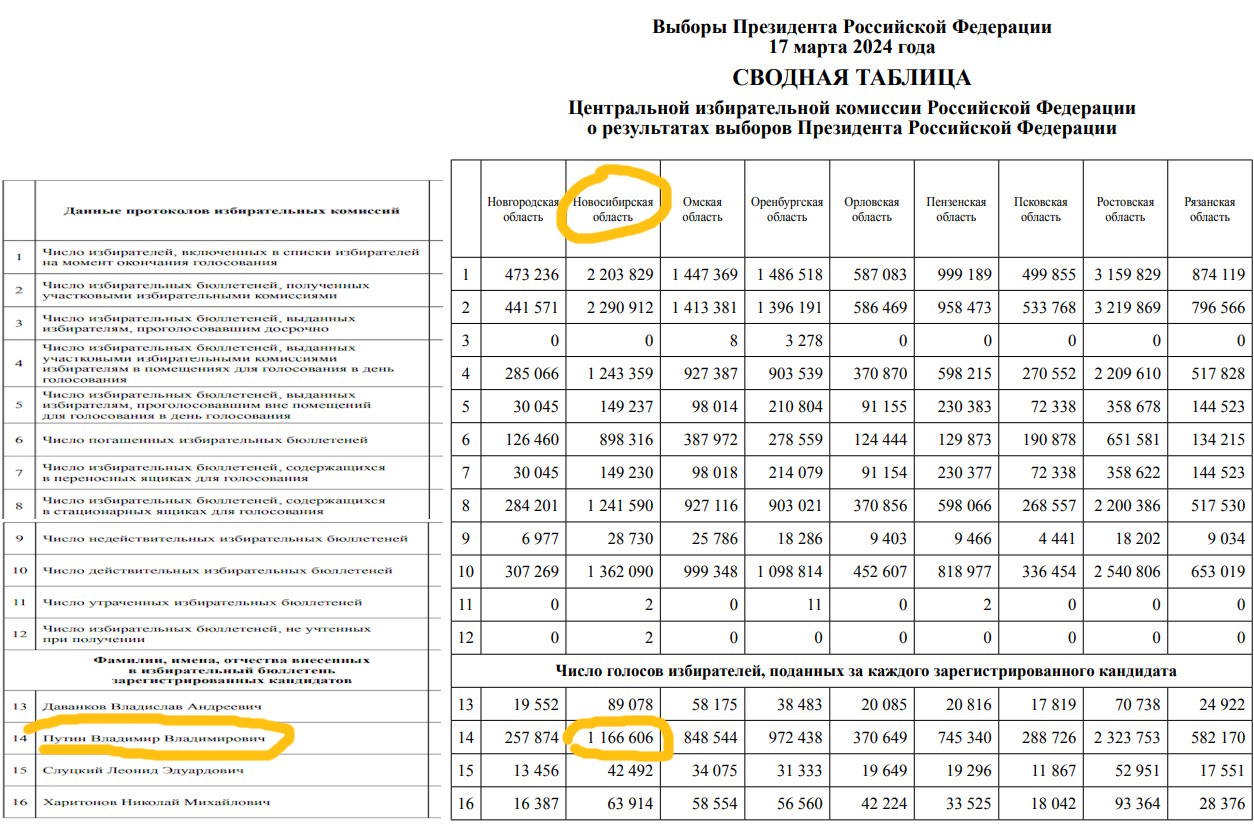Select the Пензенская область column header

click(x=956, y=209)
